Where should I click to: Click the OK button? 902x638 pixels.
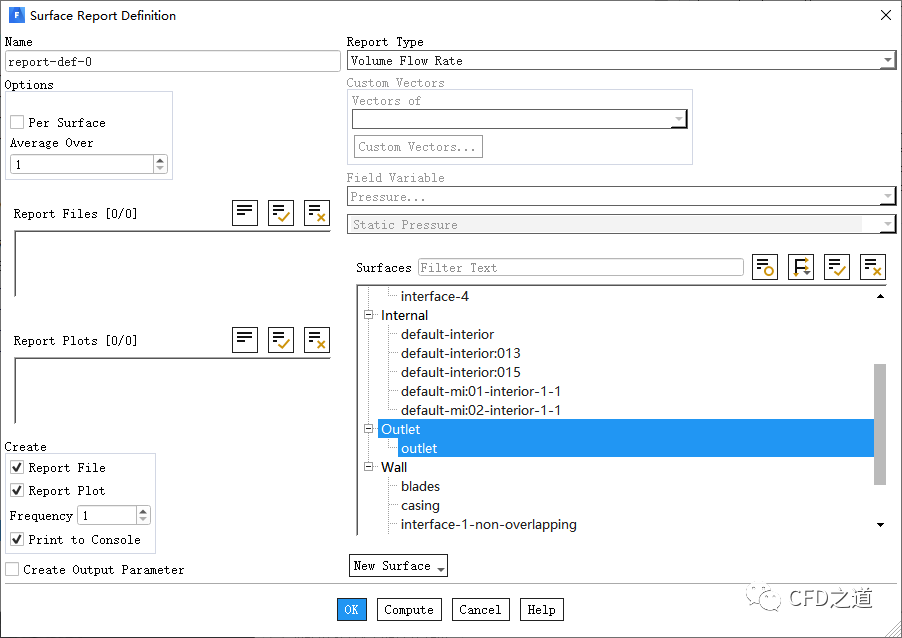point(351,610)
